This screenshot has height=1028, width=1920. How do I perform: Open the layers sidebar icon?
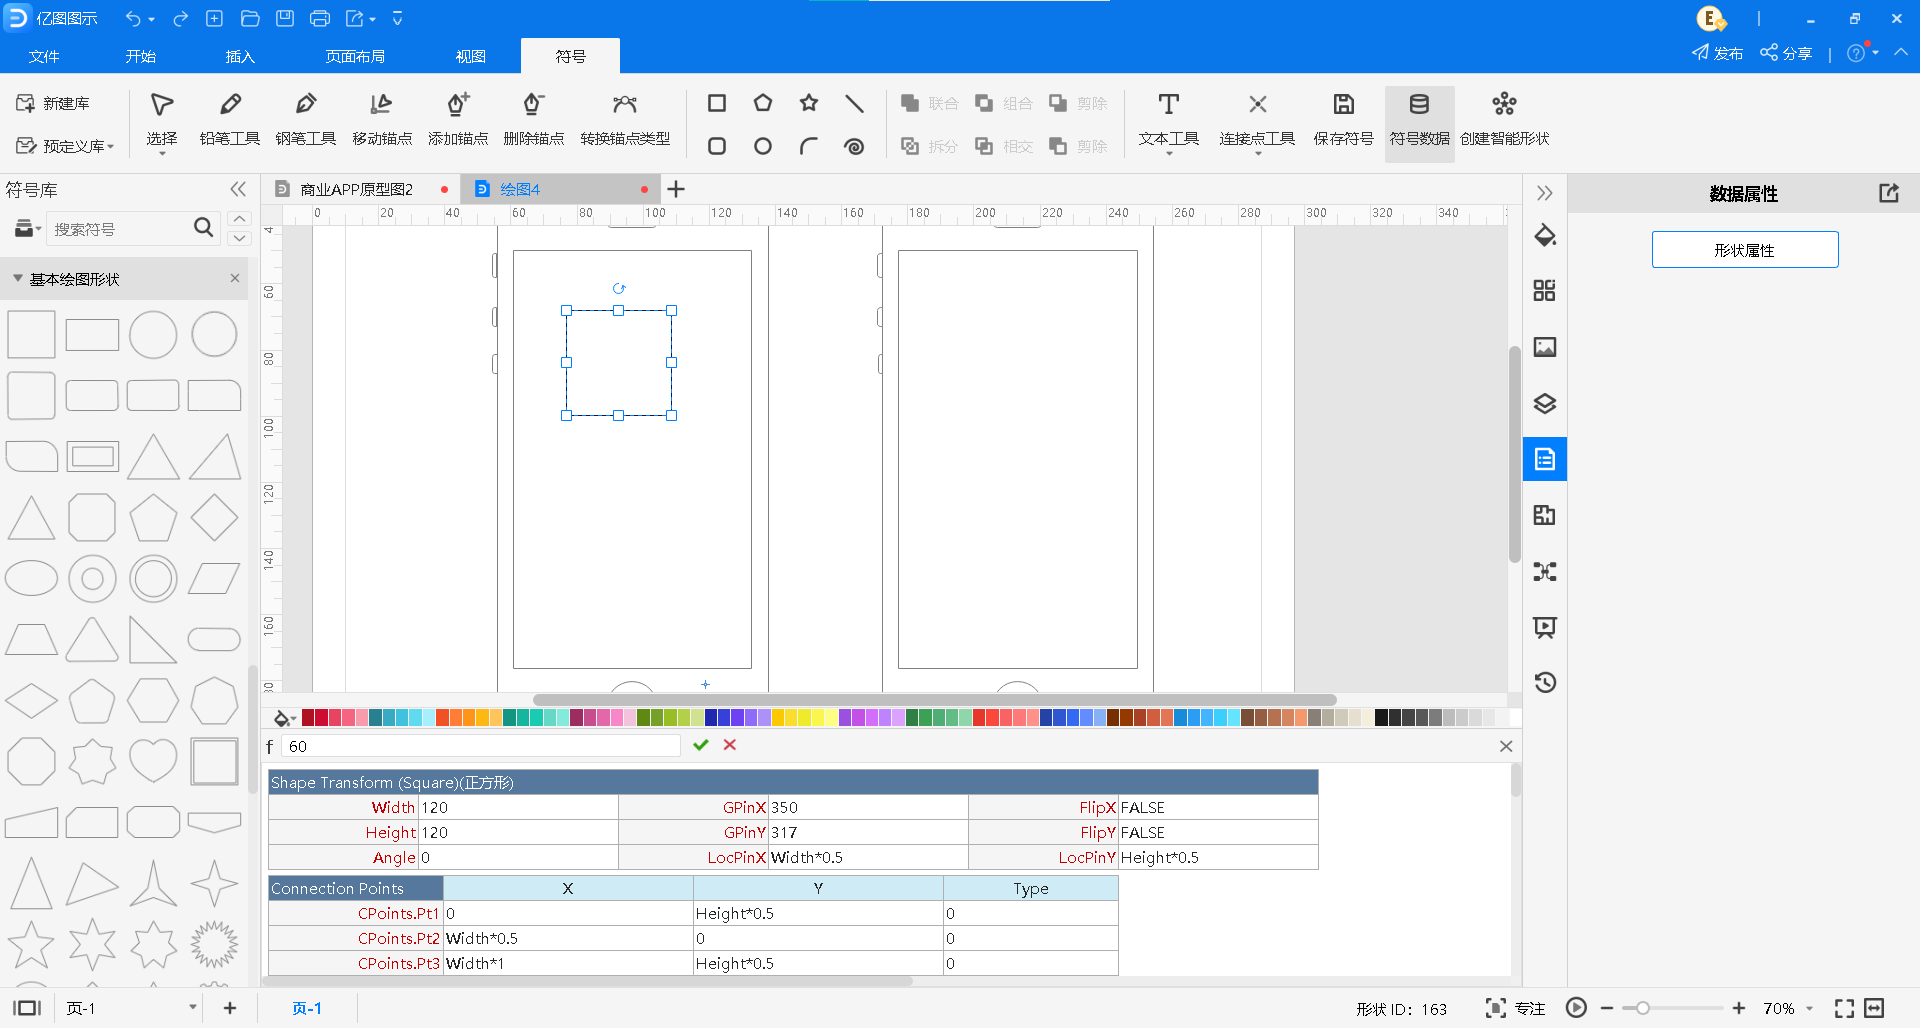point(1545,403)
